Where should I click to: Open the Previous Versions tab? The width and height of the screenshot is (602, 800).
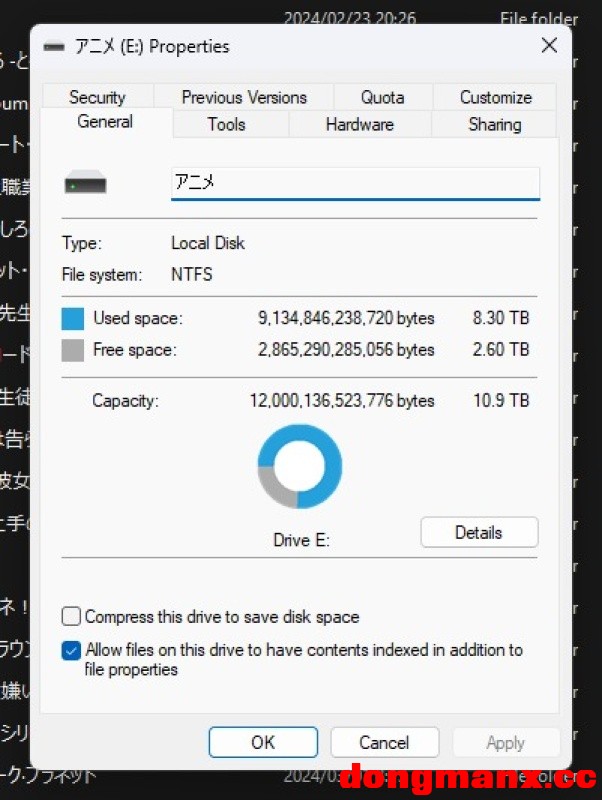pos(244,97)
